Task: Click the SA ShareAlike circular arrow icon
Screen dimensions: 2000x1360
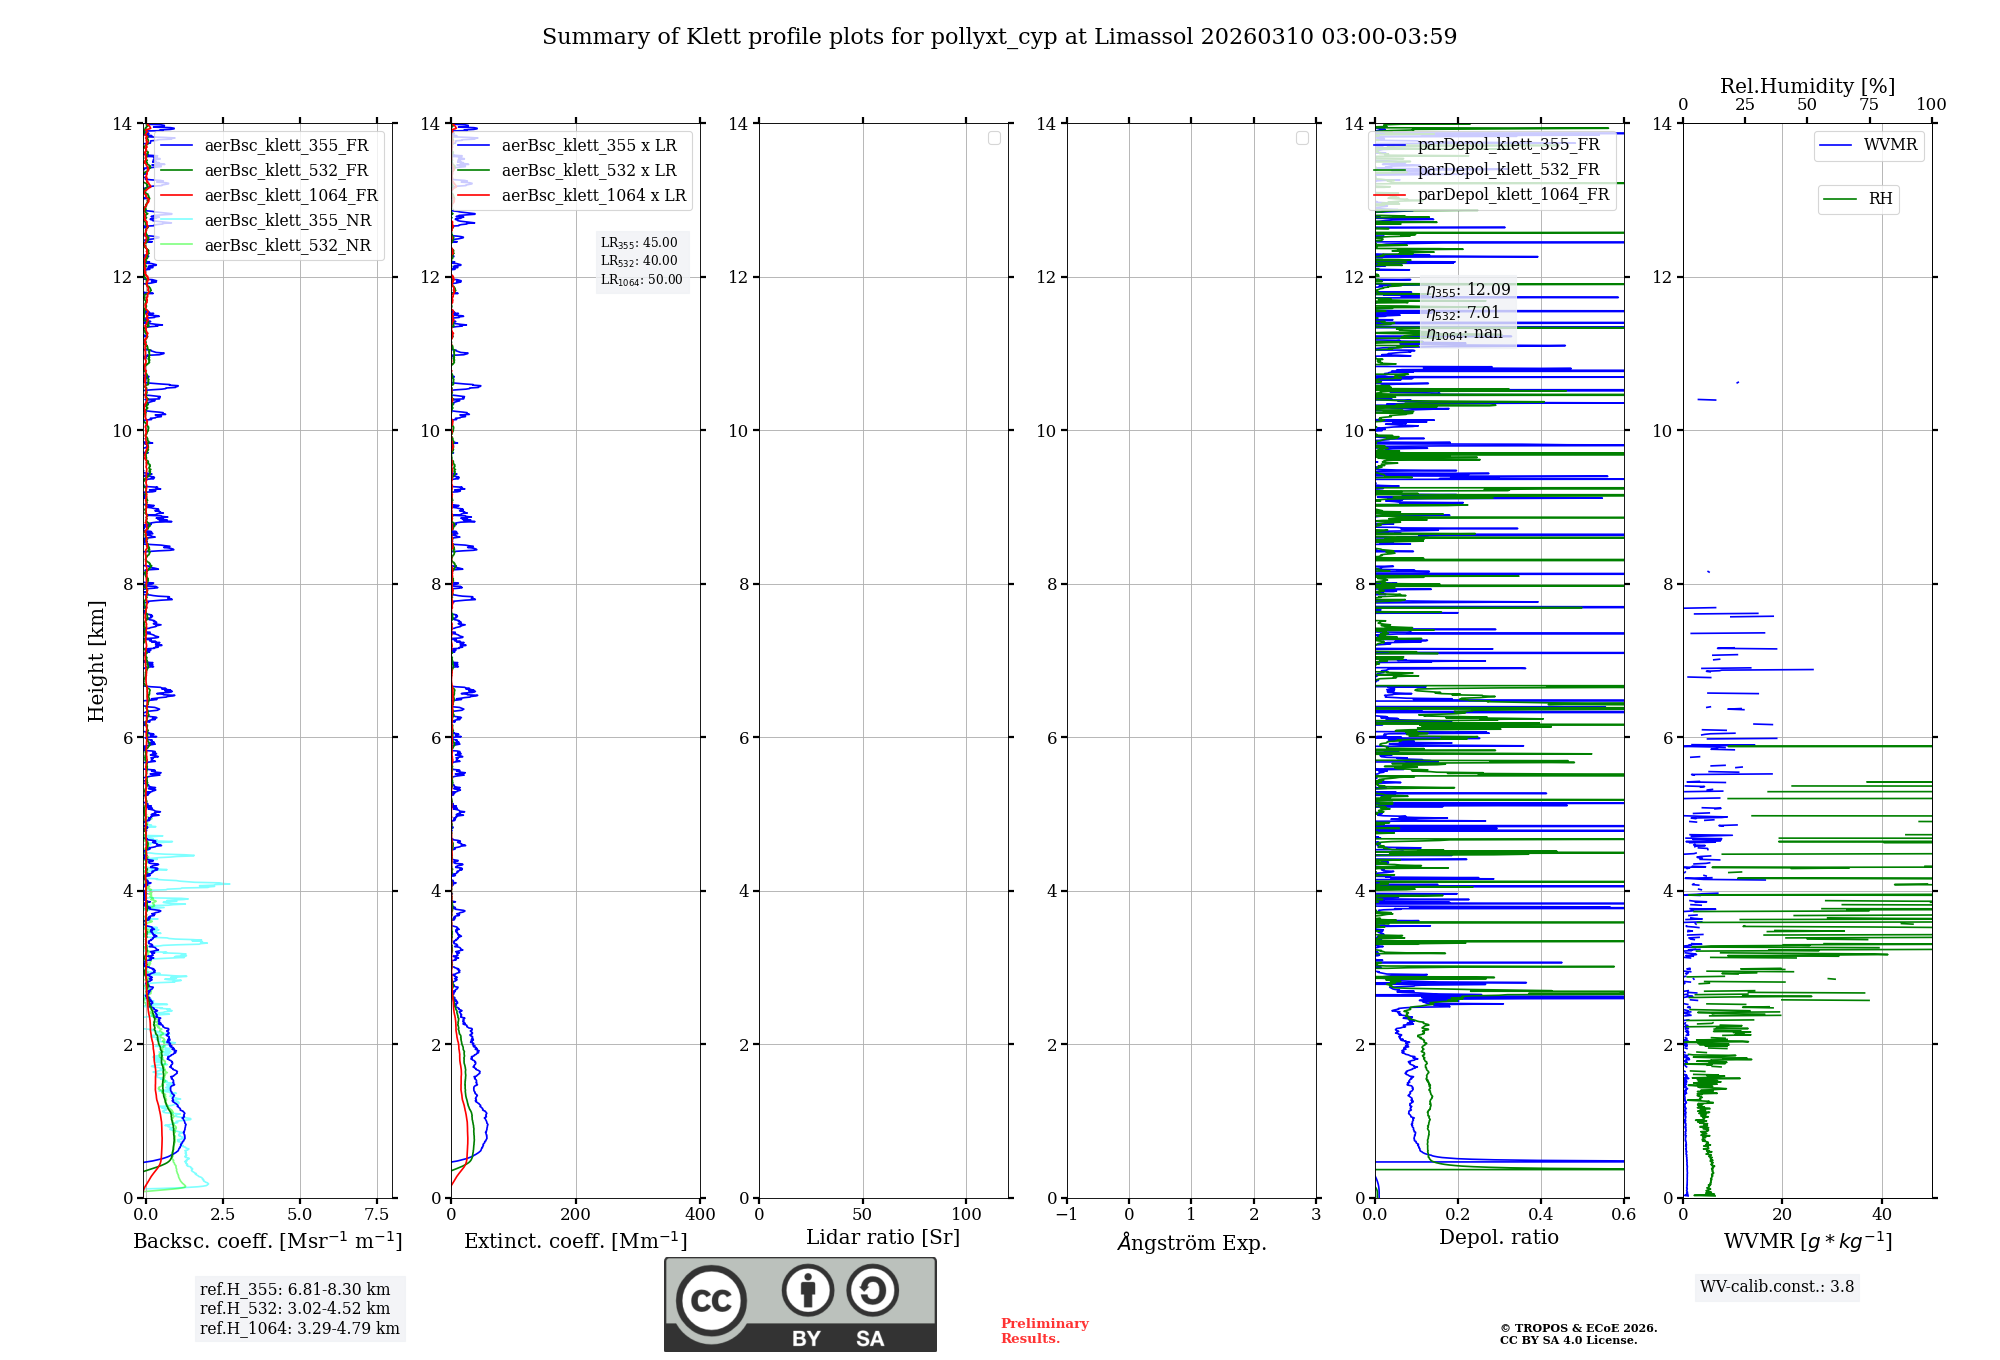Action: click(872, 1290)
